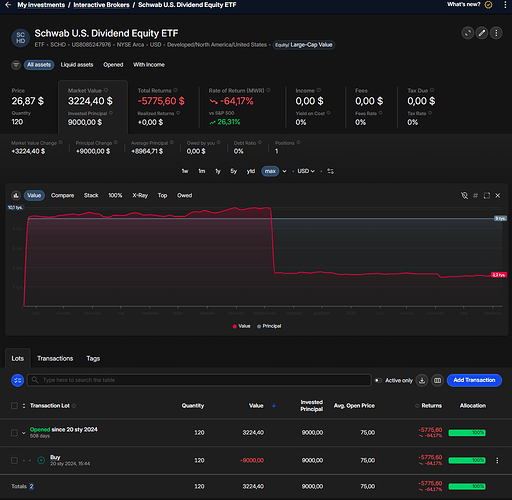Click the chart fullscreen expand icon
The height and width of the screenshot is (500, 512).
click(x=487, y=196)
